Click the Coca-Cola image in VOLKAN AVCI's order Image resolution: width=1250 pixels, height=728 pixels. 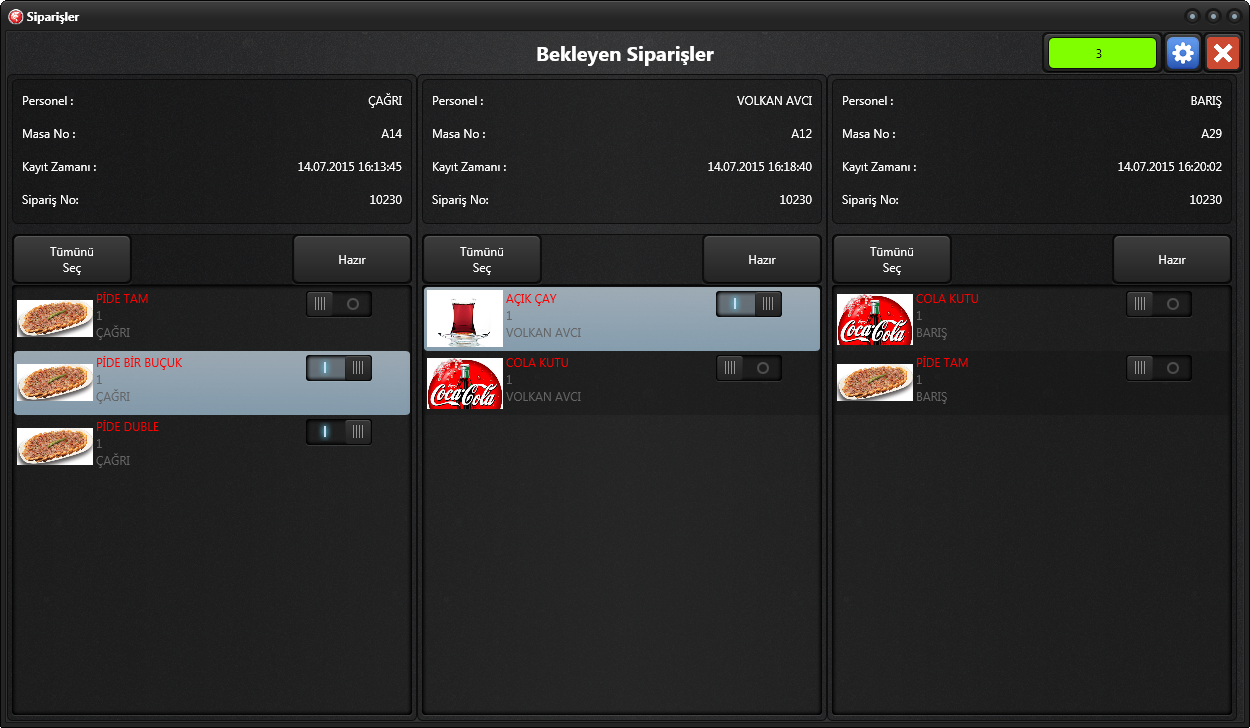click(465, 383)
